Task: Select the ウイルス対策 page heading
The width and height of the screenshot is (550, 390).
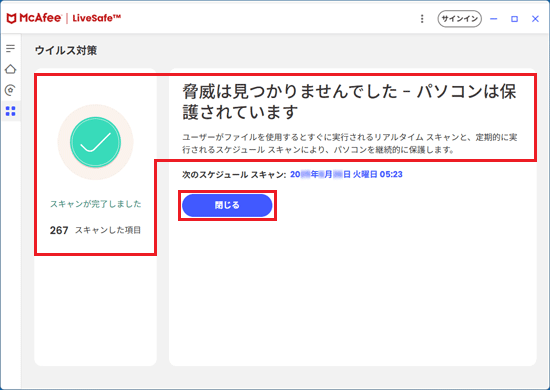Action: [66, 51]
